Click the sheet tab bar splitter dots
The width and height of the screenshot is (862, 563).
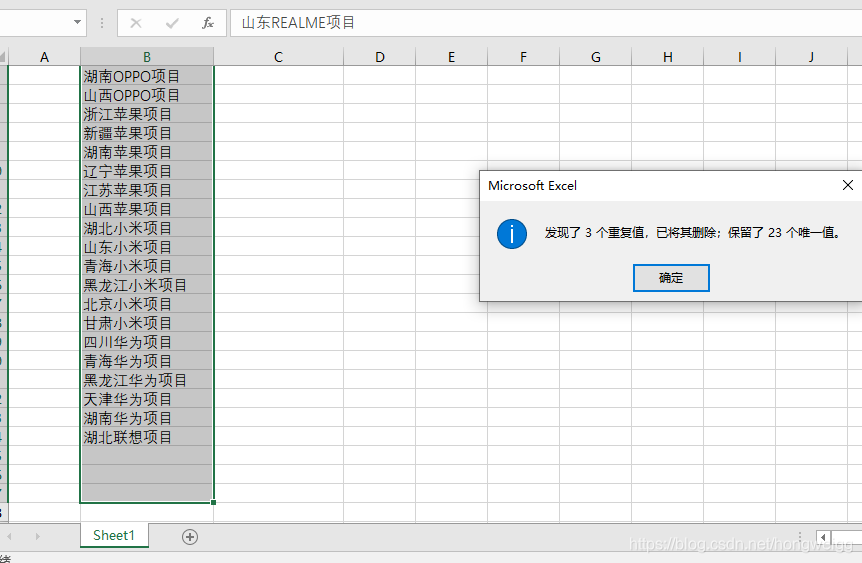(800, 537)
